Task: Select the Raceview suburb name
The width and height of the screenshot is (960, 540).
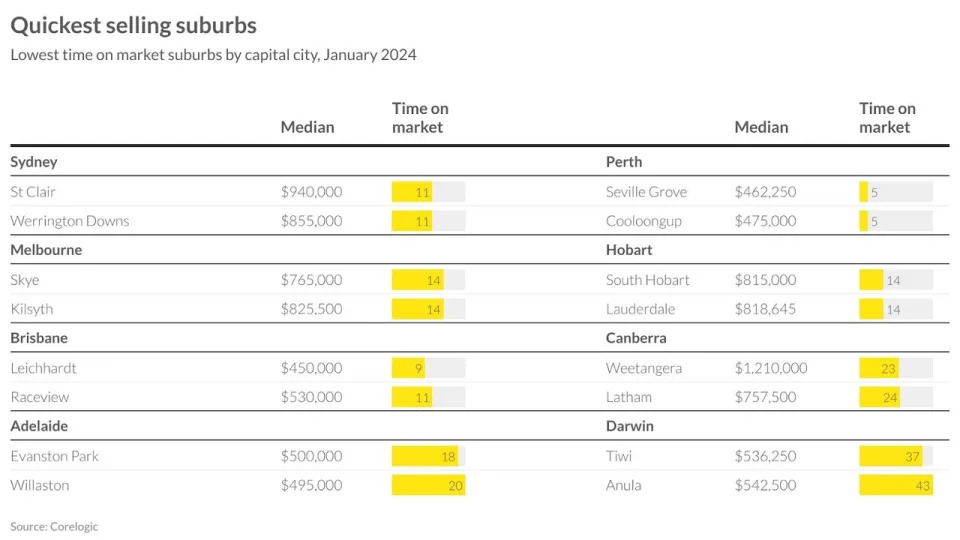Action: point(40,397)
